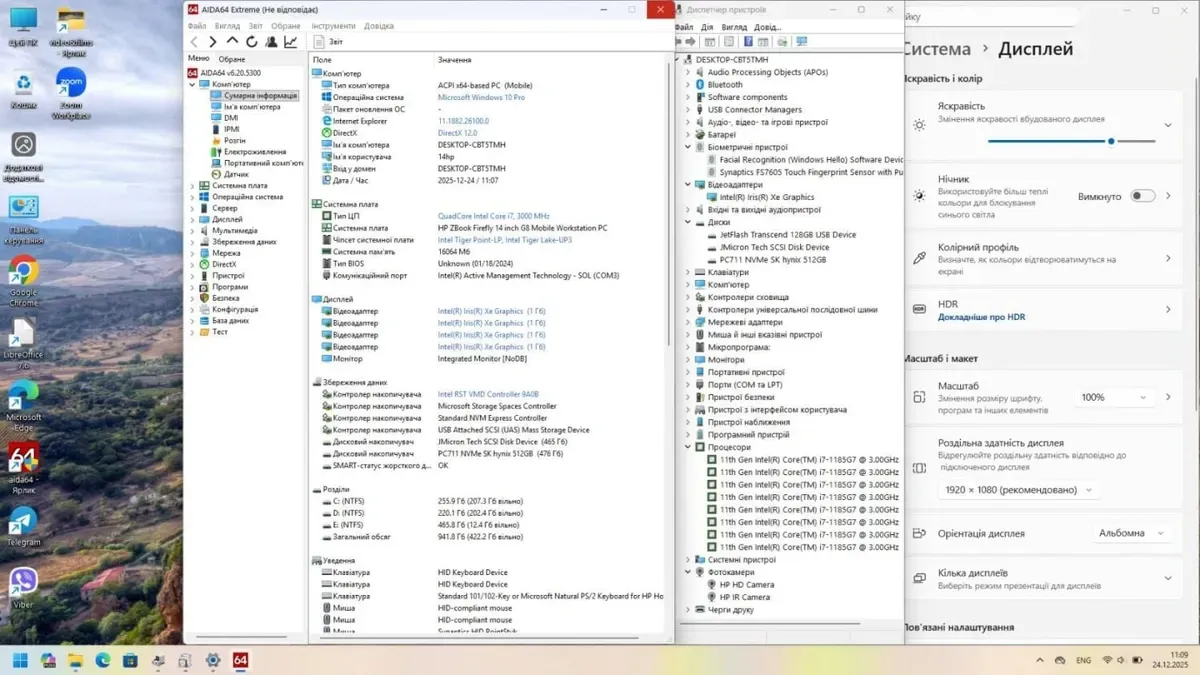The width and height of the screenshot is (1200, 675).
Task: Click the forward arrow in AIDA64 toolbar
Action: (212, 42)
